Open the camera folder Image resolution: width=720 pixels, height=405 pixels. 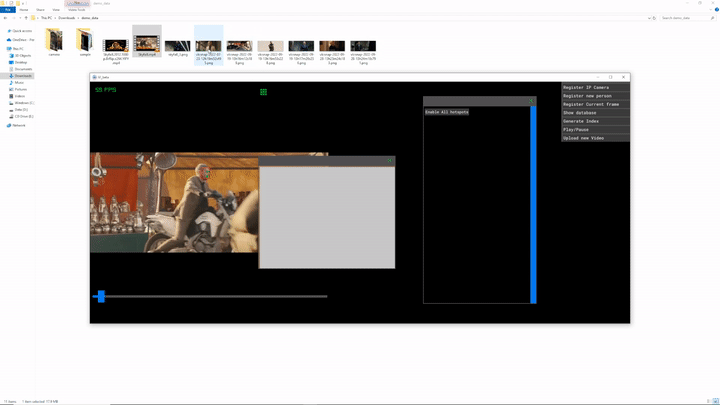click(x=54, y=42)
